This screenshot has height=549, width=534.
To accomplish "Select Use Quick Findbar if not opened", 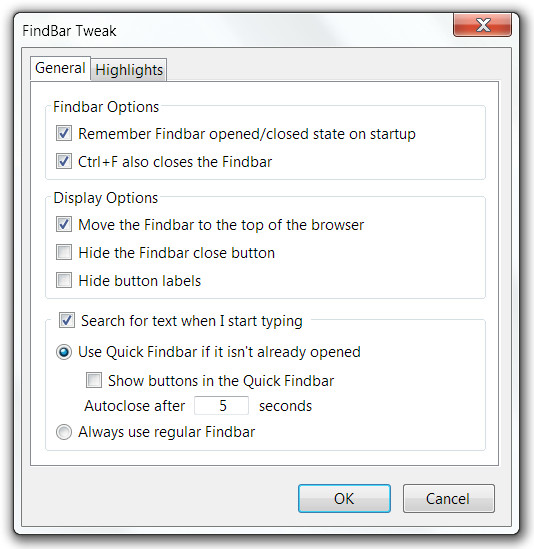I will pyautogui.click(x=64, y=352).
